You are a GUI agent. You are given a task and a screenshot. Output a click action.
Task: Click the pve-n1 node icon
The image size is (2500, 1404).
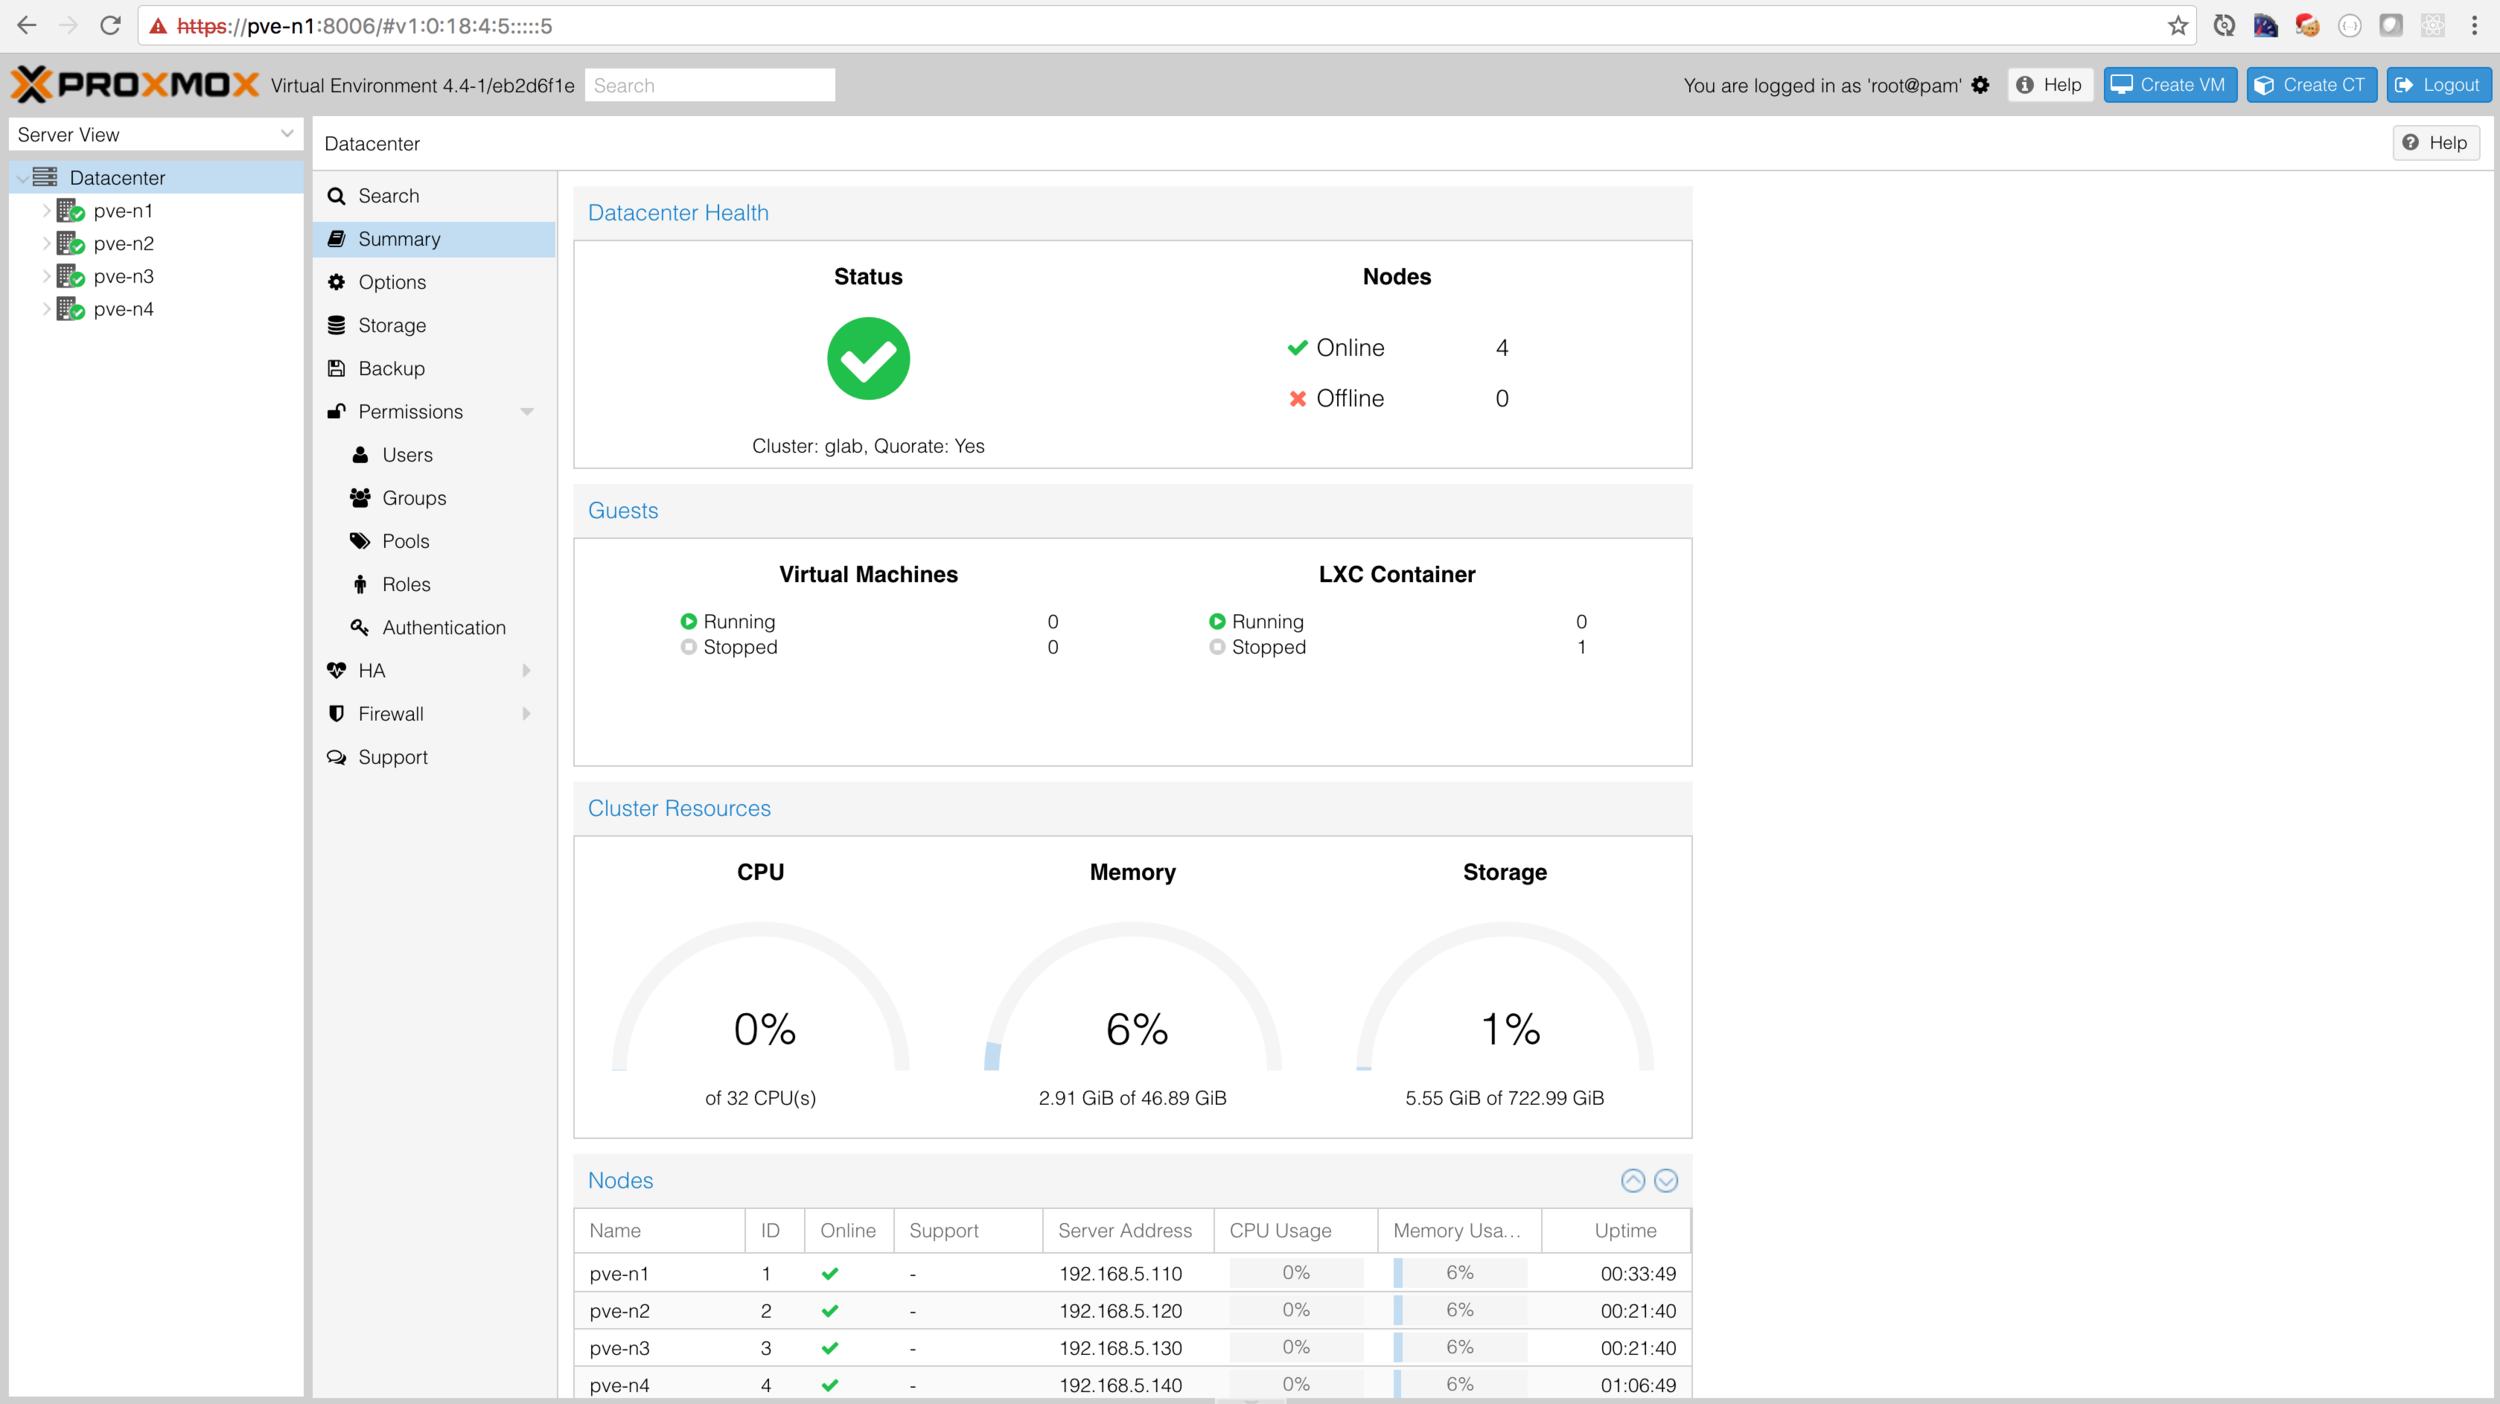point(71,211)
